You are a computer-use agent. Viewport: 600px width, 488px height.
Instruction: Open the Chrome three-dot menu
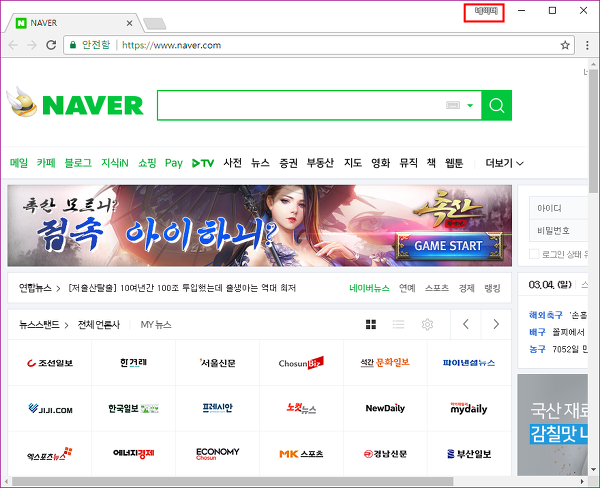587,45
